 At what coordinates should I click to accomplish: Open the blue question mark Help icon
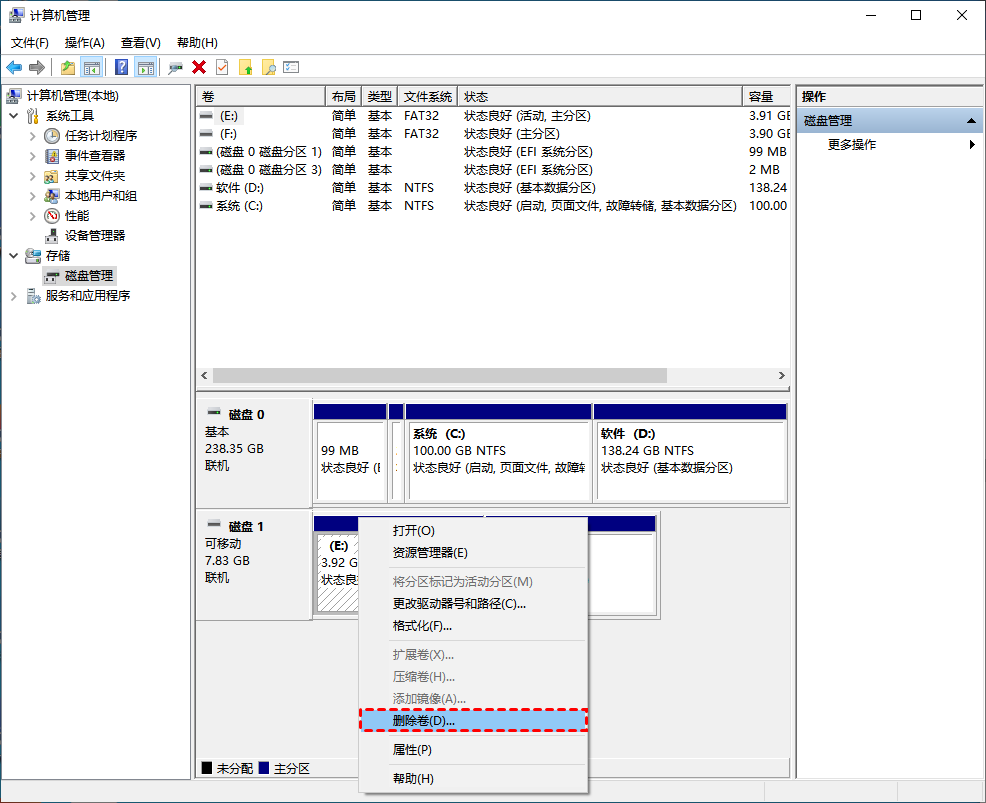[122, 67]
